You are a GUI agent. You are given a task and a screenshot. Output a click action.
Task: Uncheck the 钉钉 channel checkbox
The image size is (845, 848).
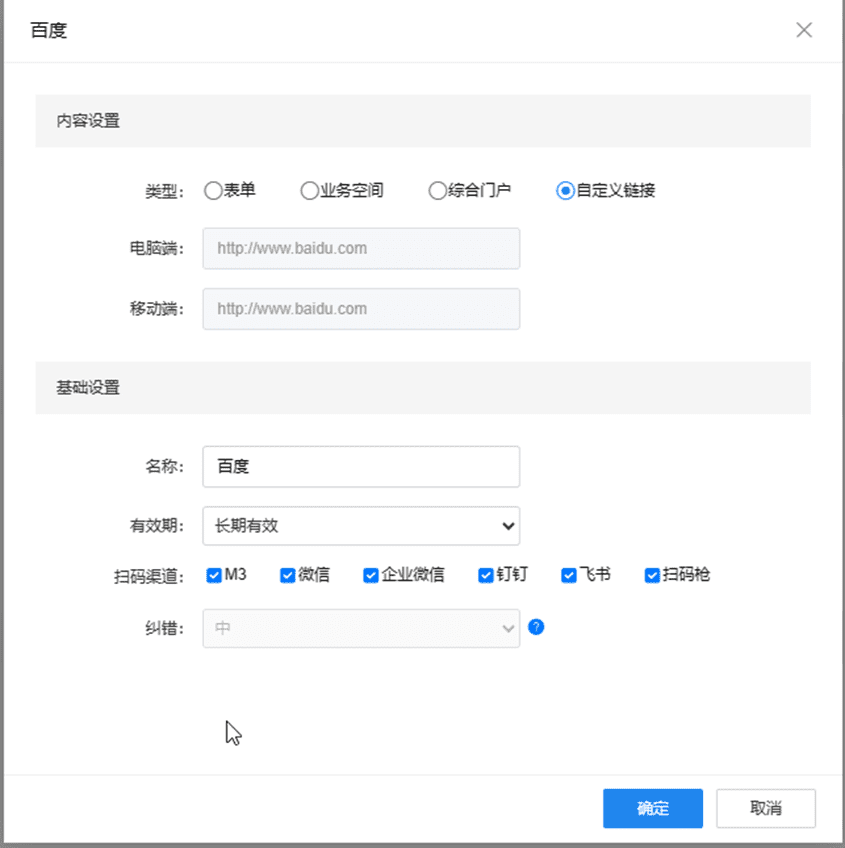[486, 575]
